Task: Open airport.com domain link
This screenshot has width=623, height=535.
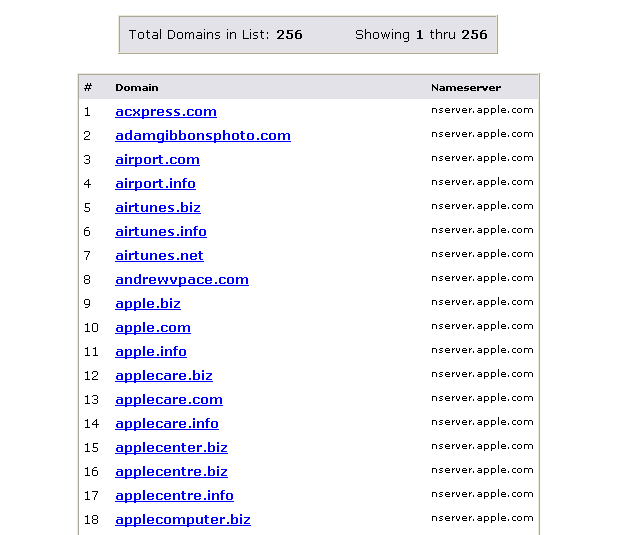Action: point(157,160)
